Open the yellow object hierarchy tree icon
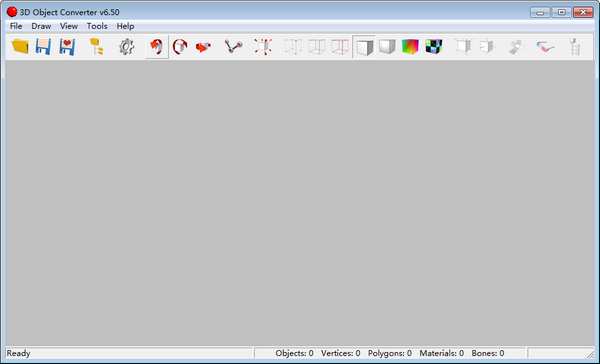Screen dimensions: 600x364 tap(96, 47)
